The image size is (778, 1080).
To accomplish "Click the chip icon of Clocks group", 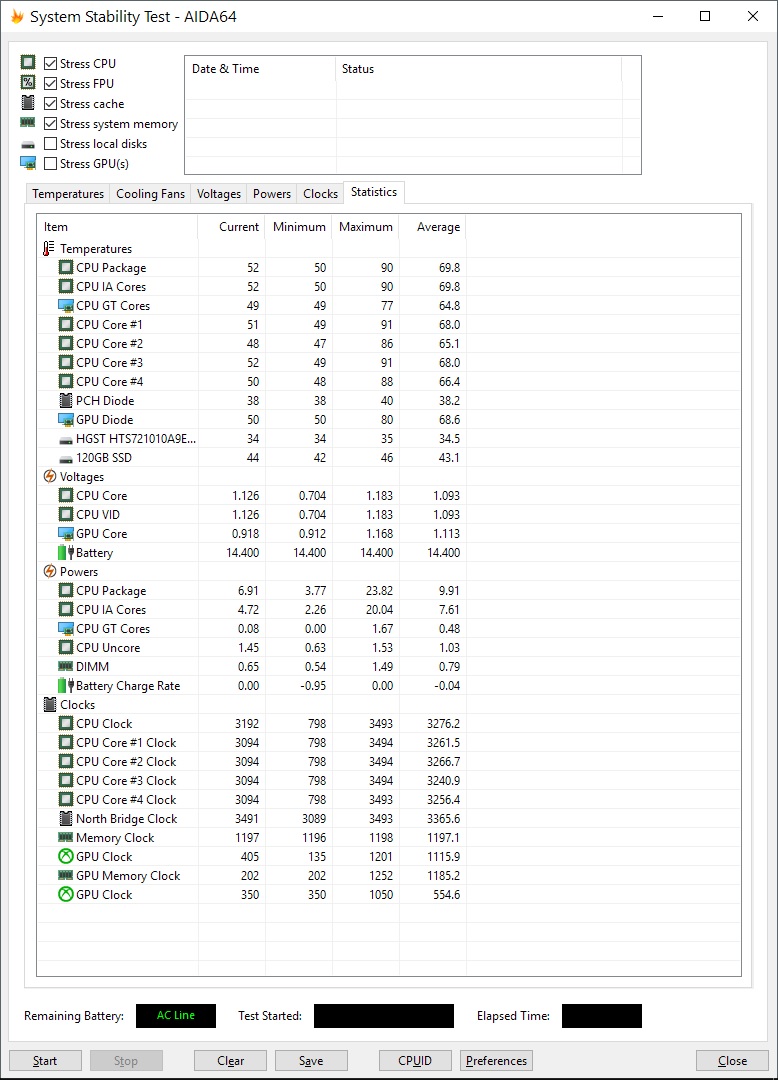I will point(50,704).
